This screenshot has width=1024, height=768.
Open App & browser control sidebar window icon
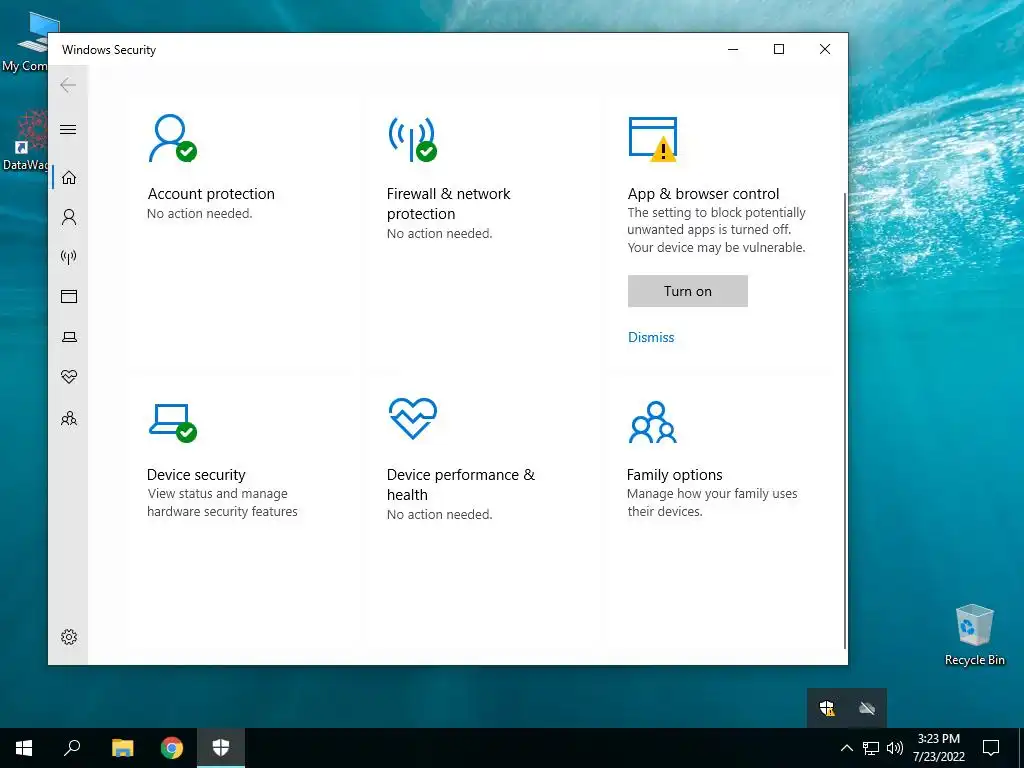pyautogui.click(x=69, y=296)
